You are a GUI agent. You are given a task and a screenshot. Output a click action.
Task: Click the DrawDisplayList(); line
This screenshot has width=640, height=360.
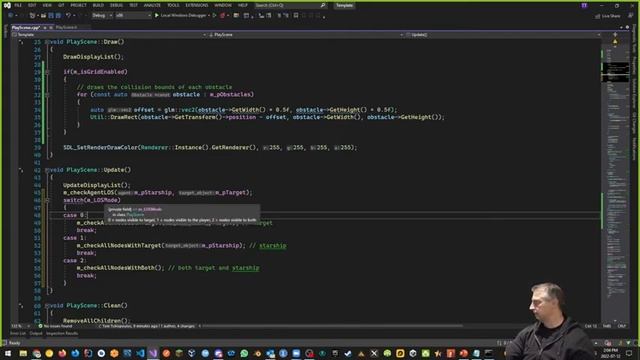[x=93, y=57]
